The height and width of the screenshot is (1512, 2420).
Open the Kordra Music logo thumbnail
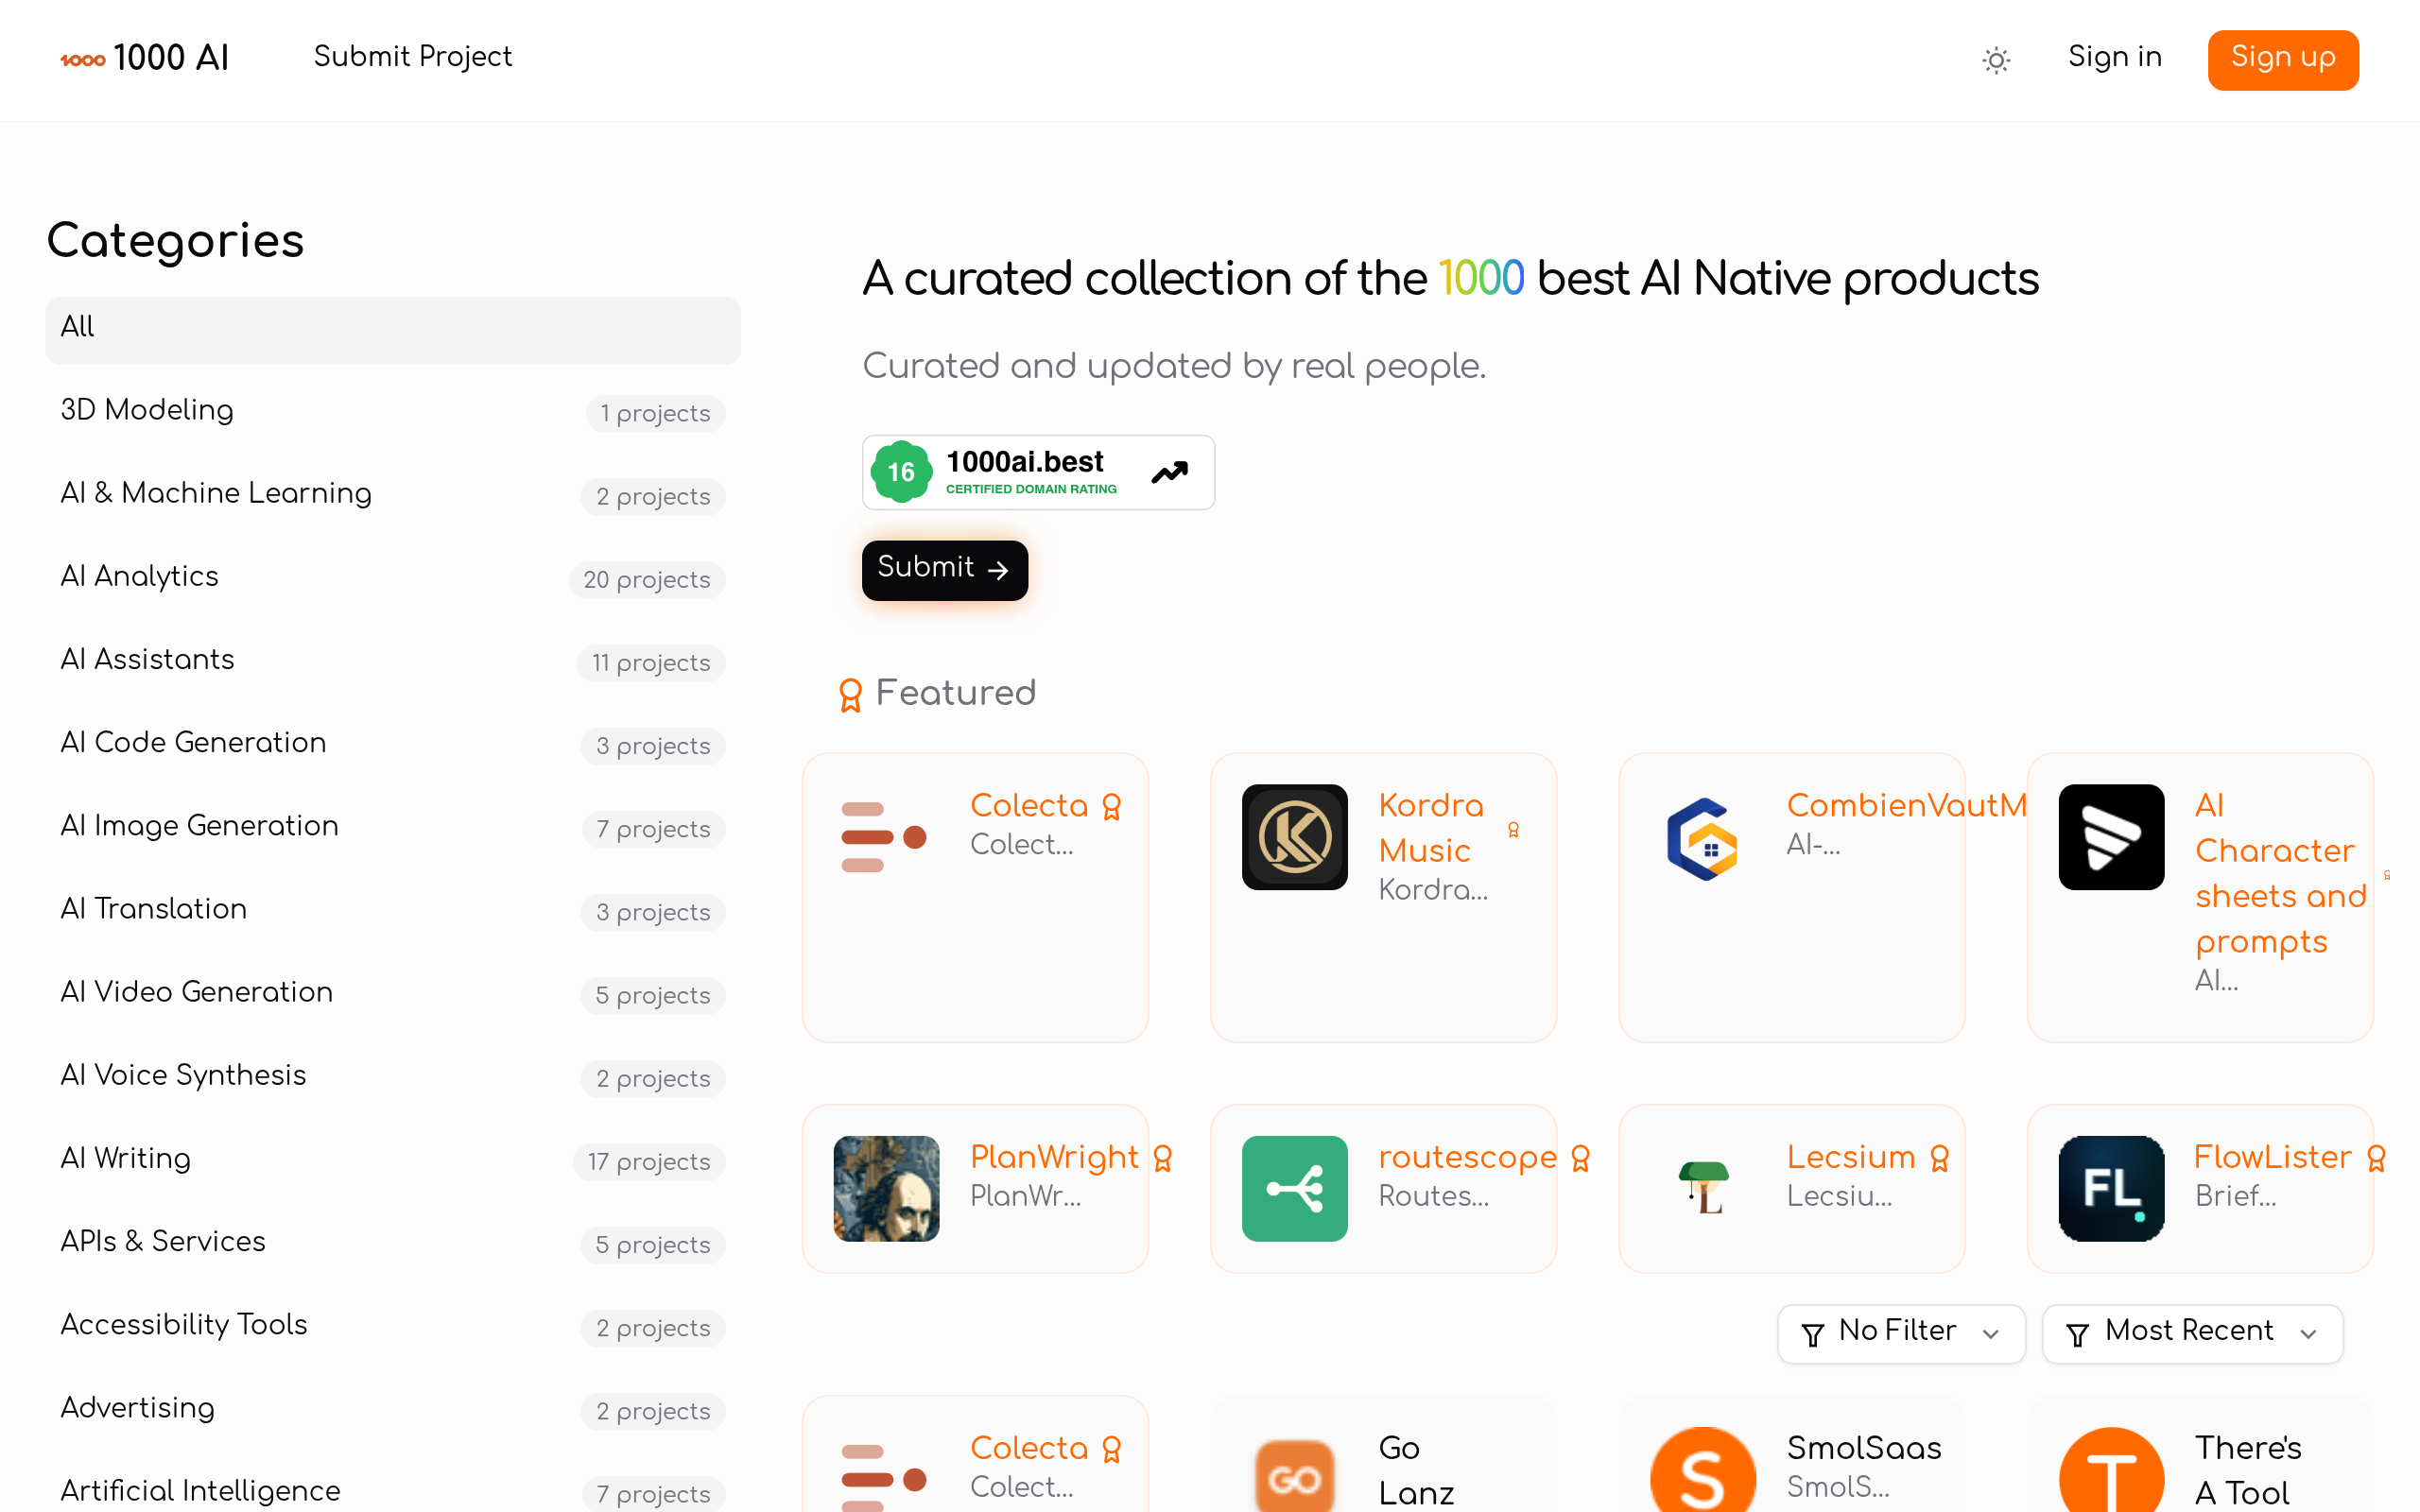(x=1294, y=837)
